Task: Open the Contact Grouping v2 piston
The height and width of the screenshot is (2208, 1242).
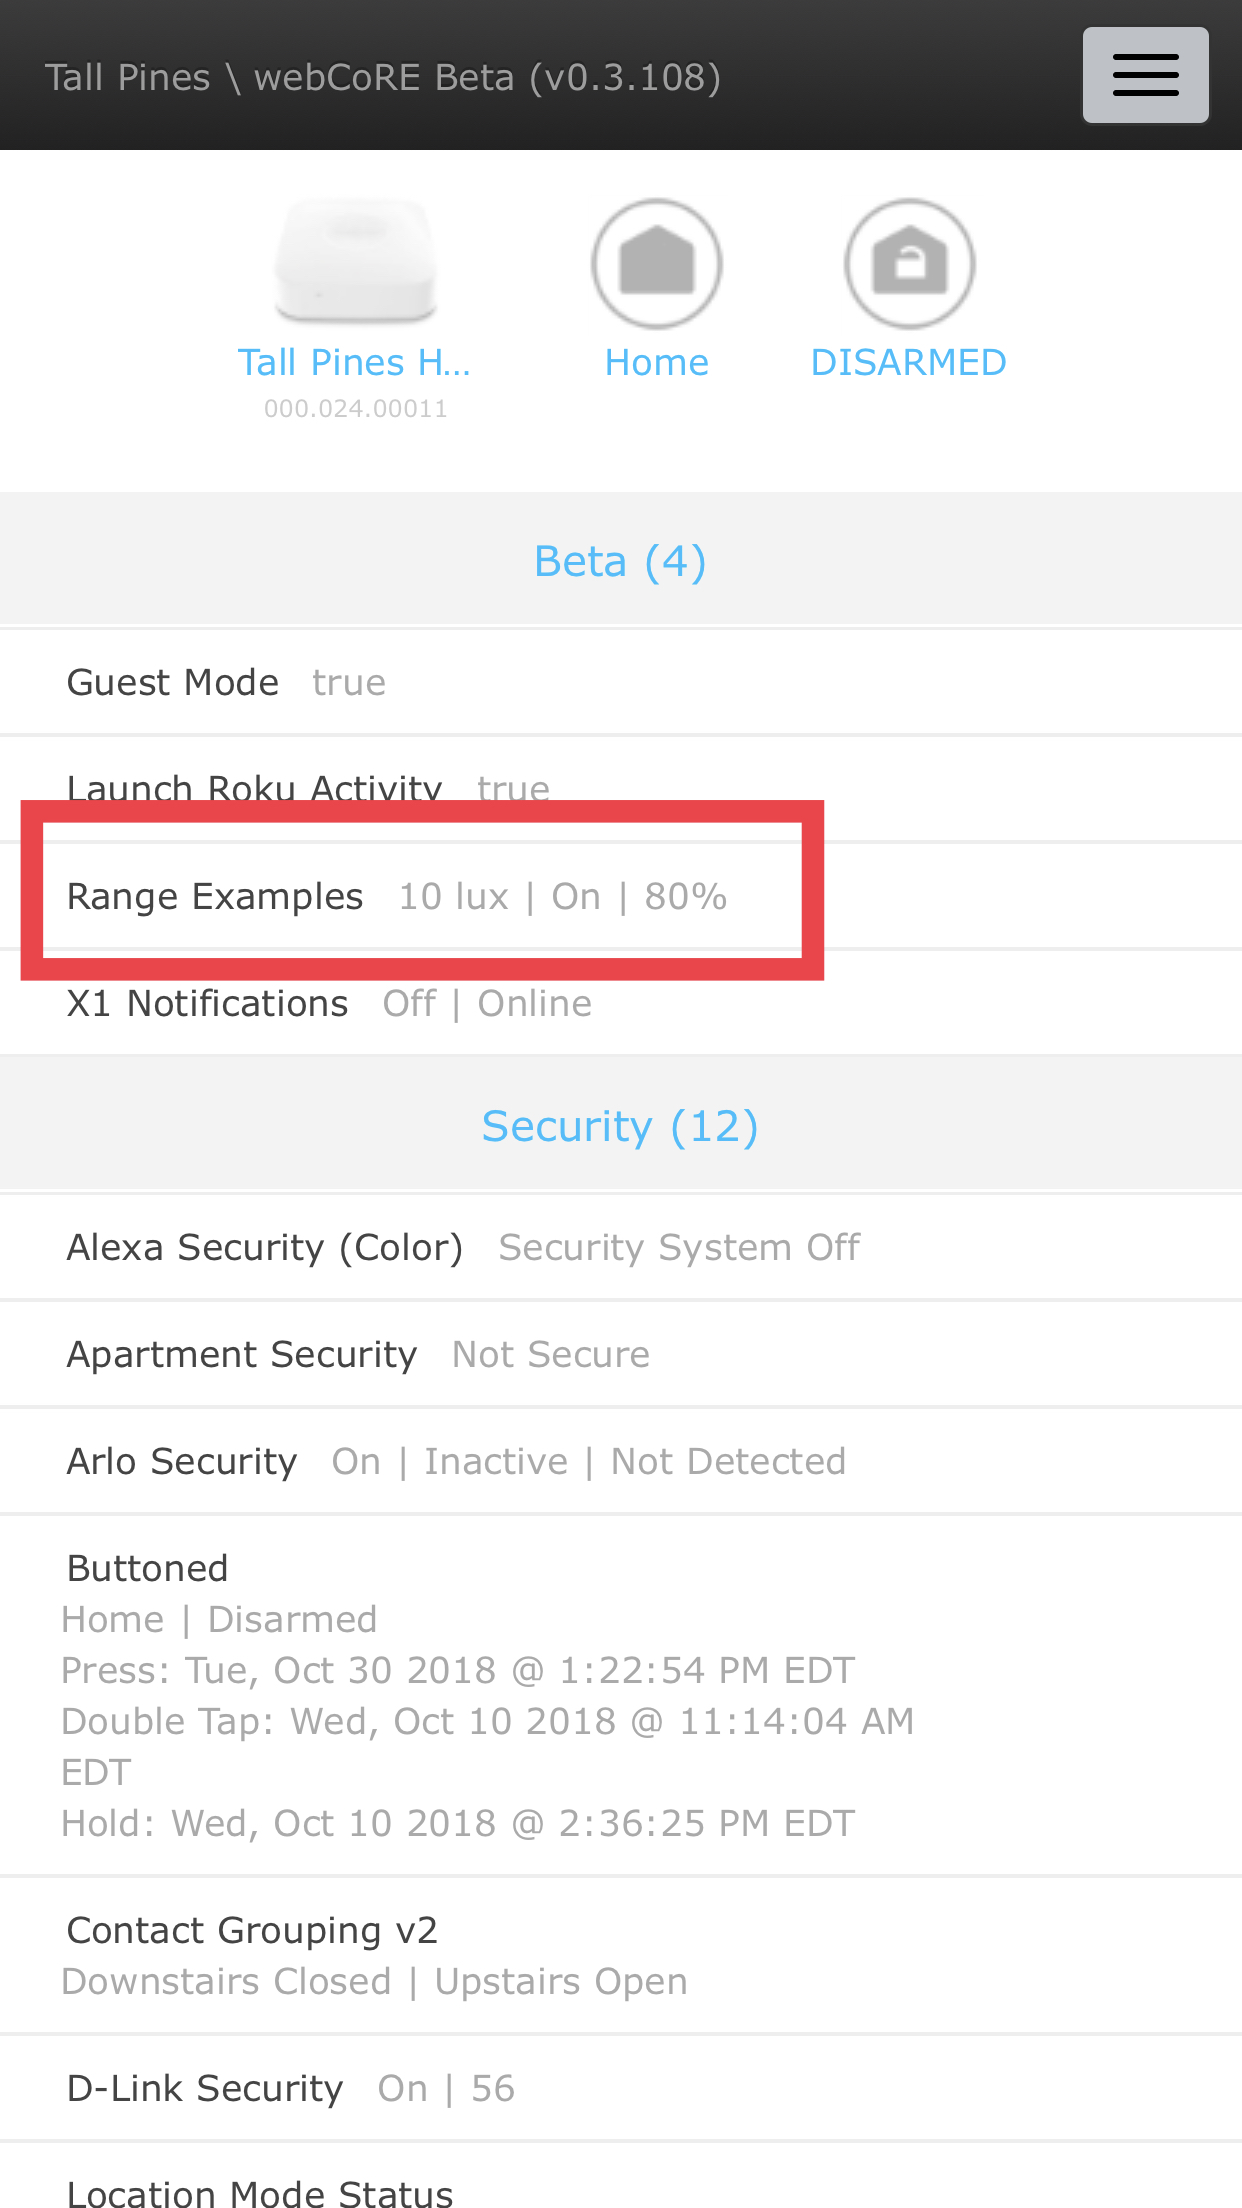Action: pyautogui.click(x=621, y=1955)
